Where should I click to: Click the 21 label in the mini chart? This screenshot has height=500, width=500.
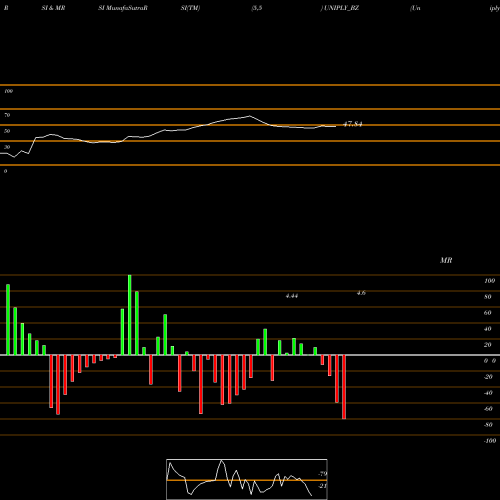[x=323, y=486]
